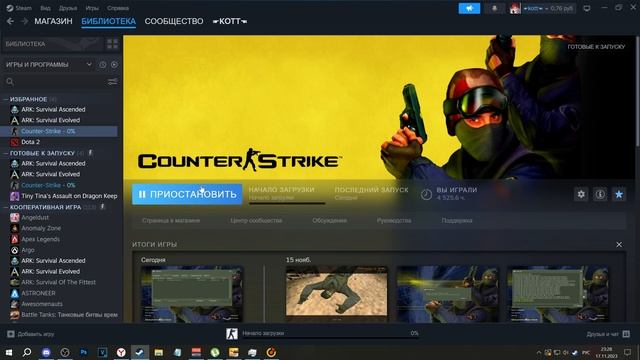Open Центр сообщества link
The image size is (640, 360).
click(x=256, y=220)
